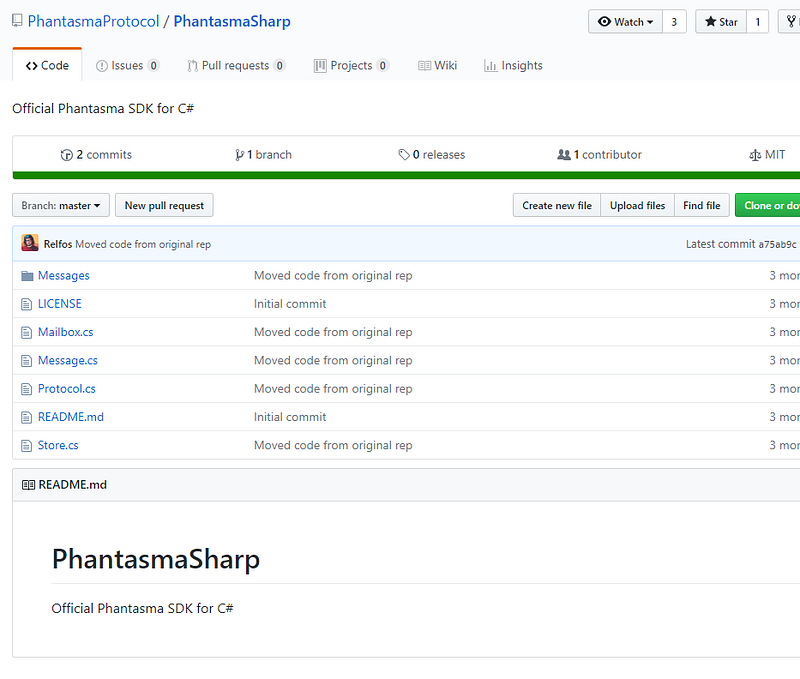The image size is (800, 679).
Task: Click the README.md book icon header
Action: (28, 485)
